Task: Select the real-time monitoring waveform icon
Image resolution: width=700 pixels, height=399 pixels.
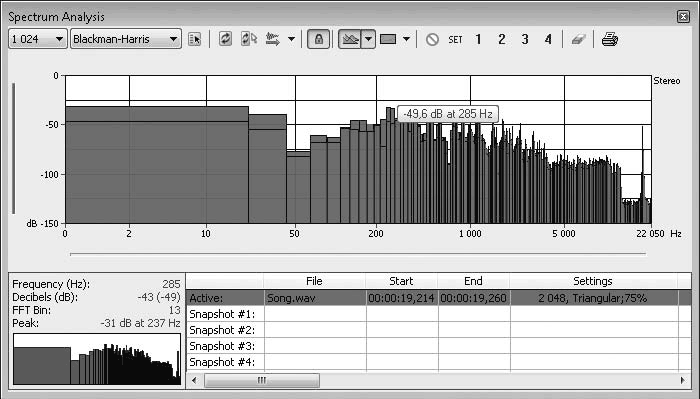Action: 273,39
